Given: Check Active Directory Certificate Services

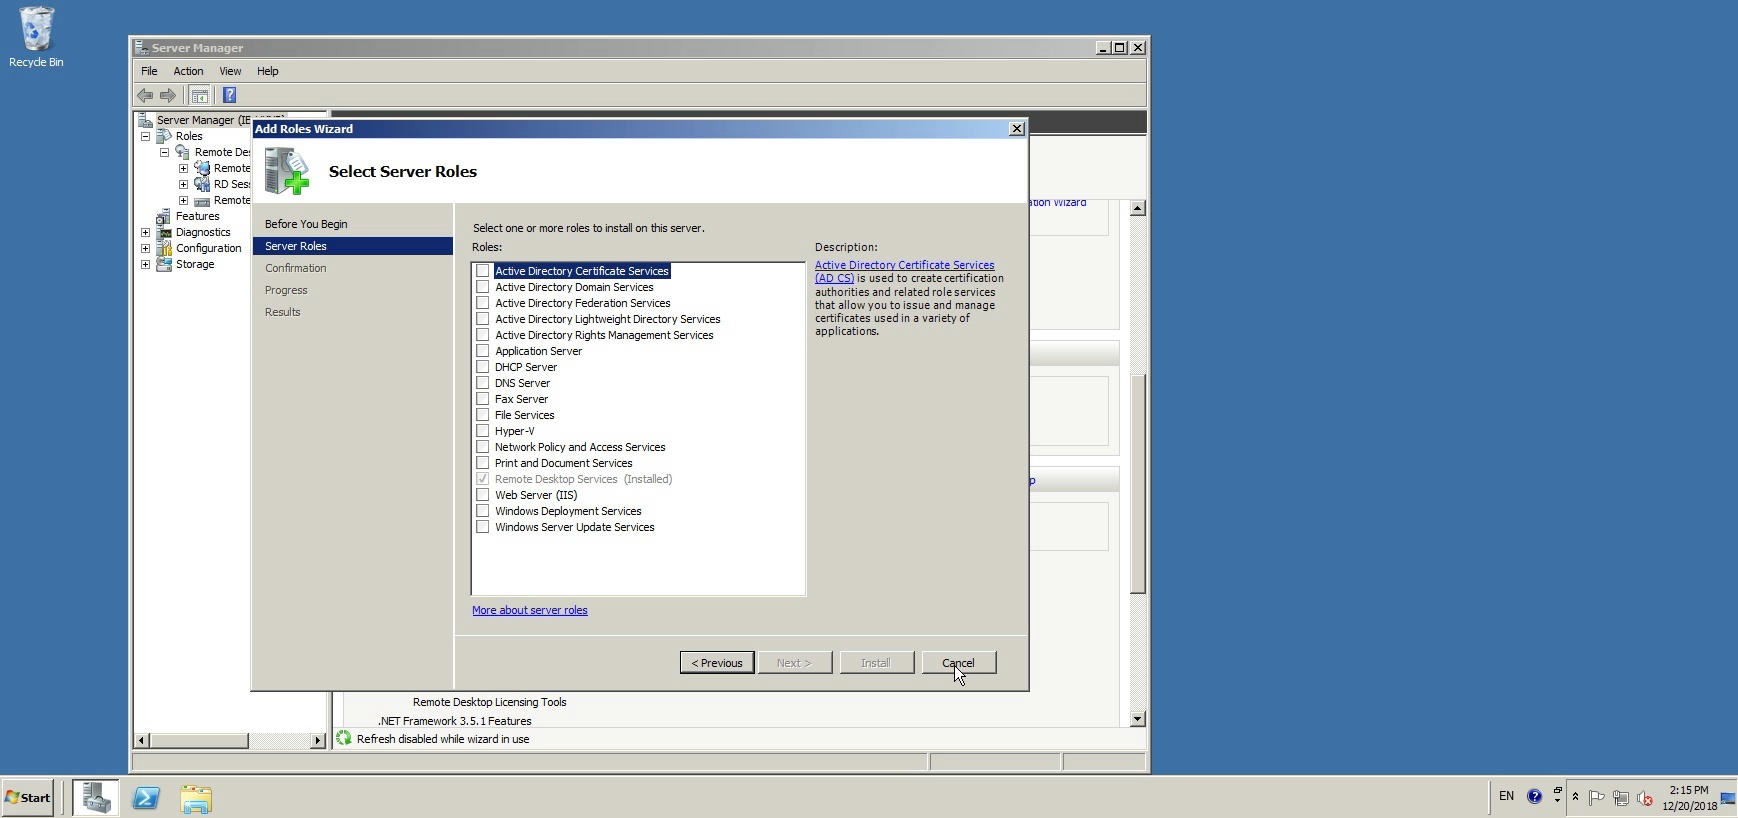Looking at the screenshot, I should click(483, 271).
